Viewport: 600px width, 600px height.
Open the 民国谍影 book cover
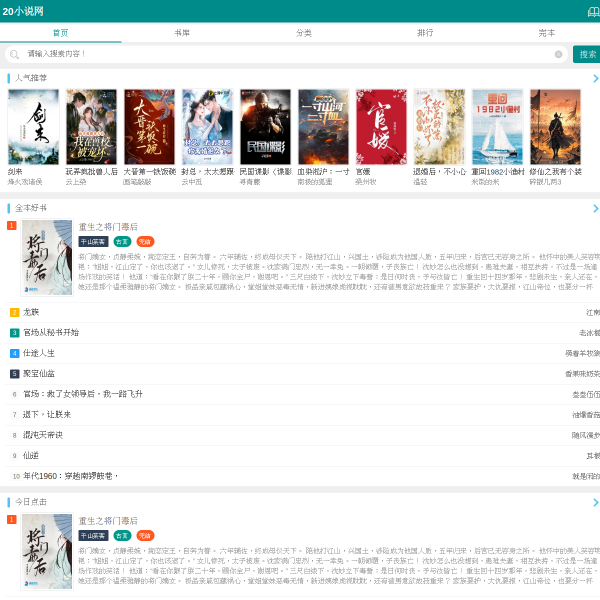point(265,127)
